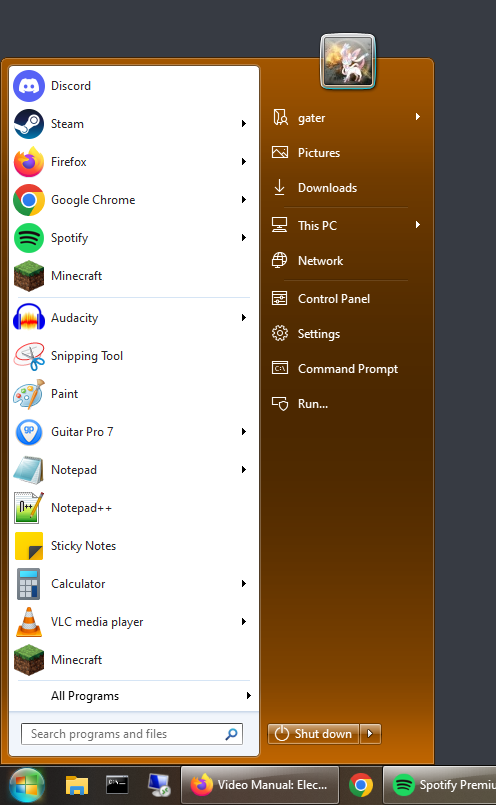This screenshot has width=496, height=805.
Task: Click the Firefox icon in Start menu
Action: click(29, 162)
